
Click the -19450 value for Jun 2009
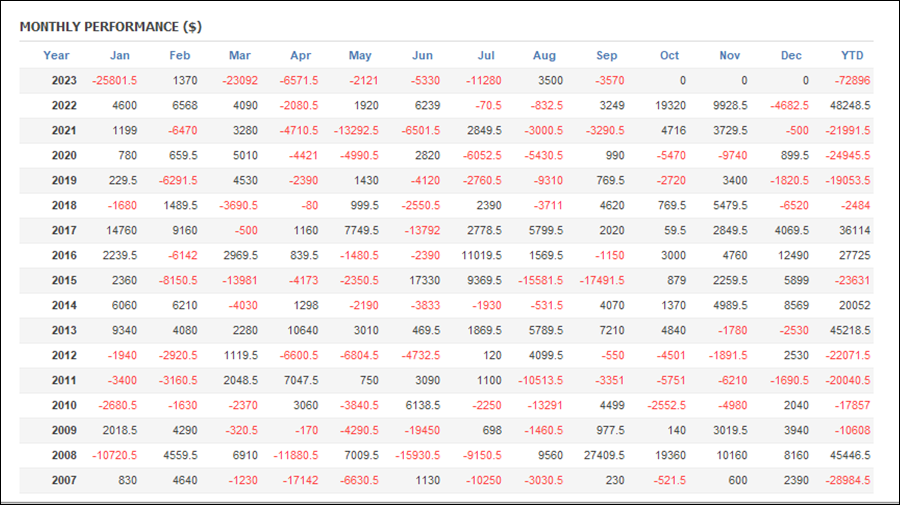[422, 430]
